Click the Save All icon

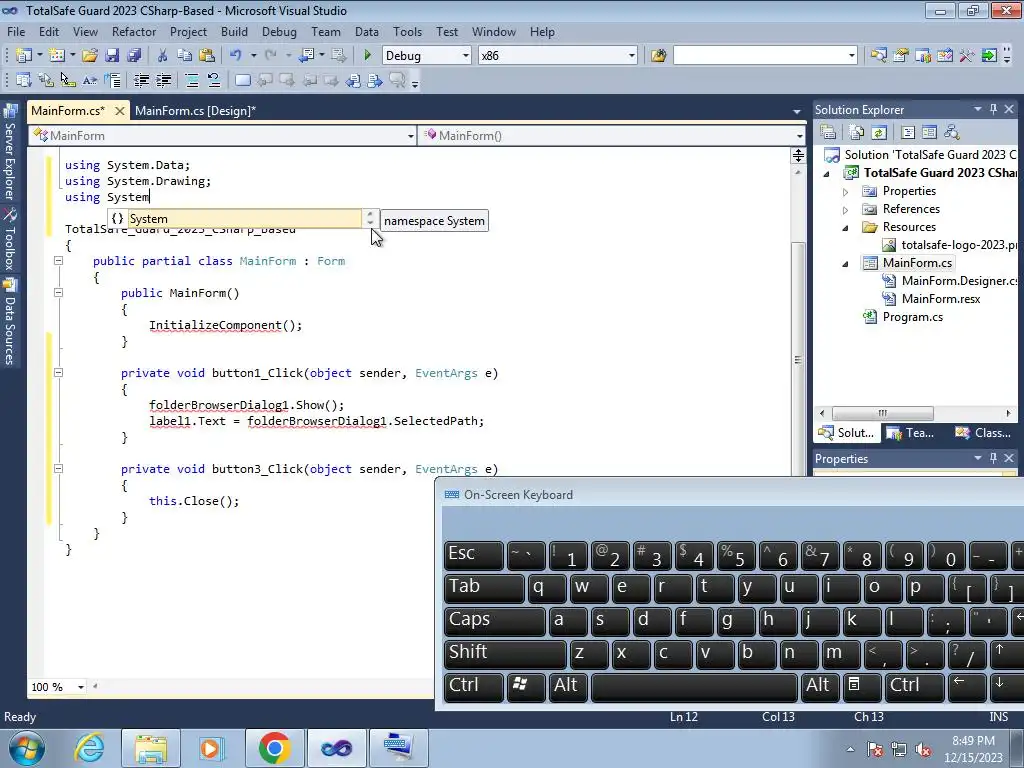(134, 56)
